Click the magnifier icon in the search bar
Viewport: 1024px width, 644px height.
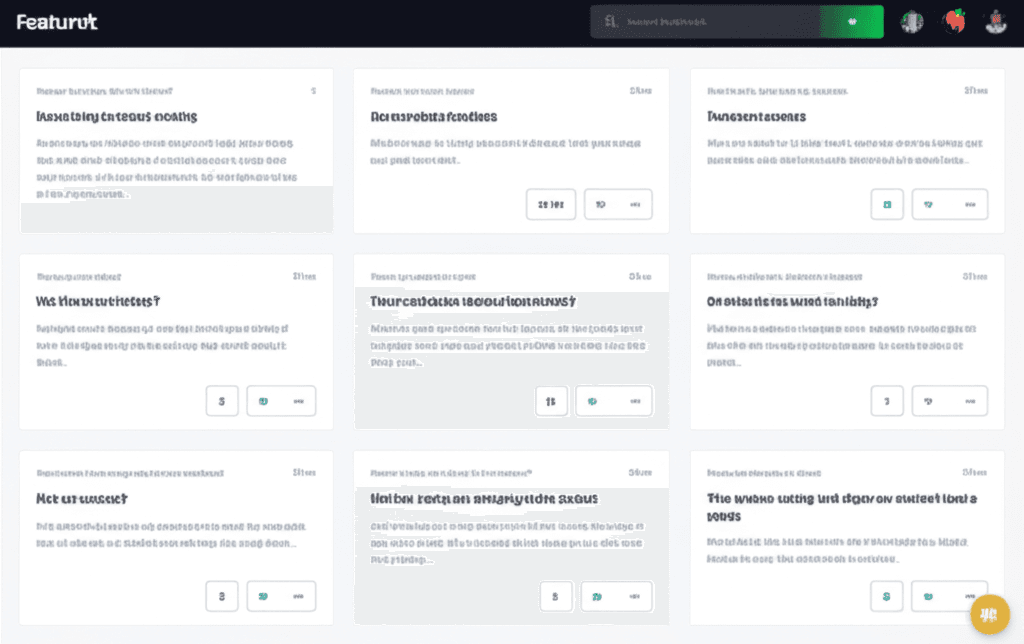(611, 22)
